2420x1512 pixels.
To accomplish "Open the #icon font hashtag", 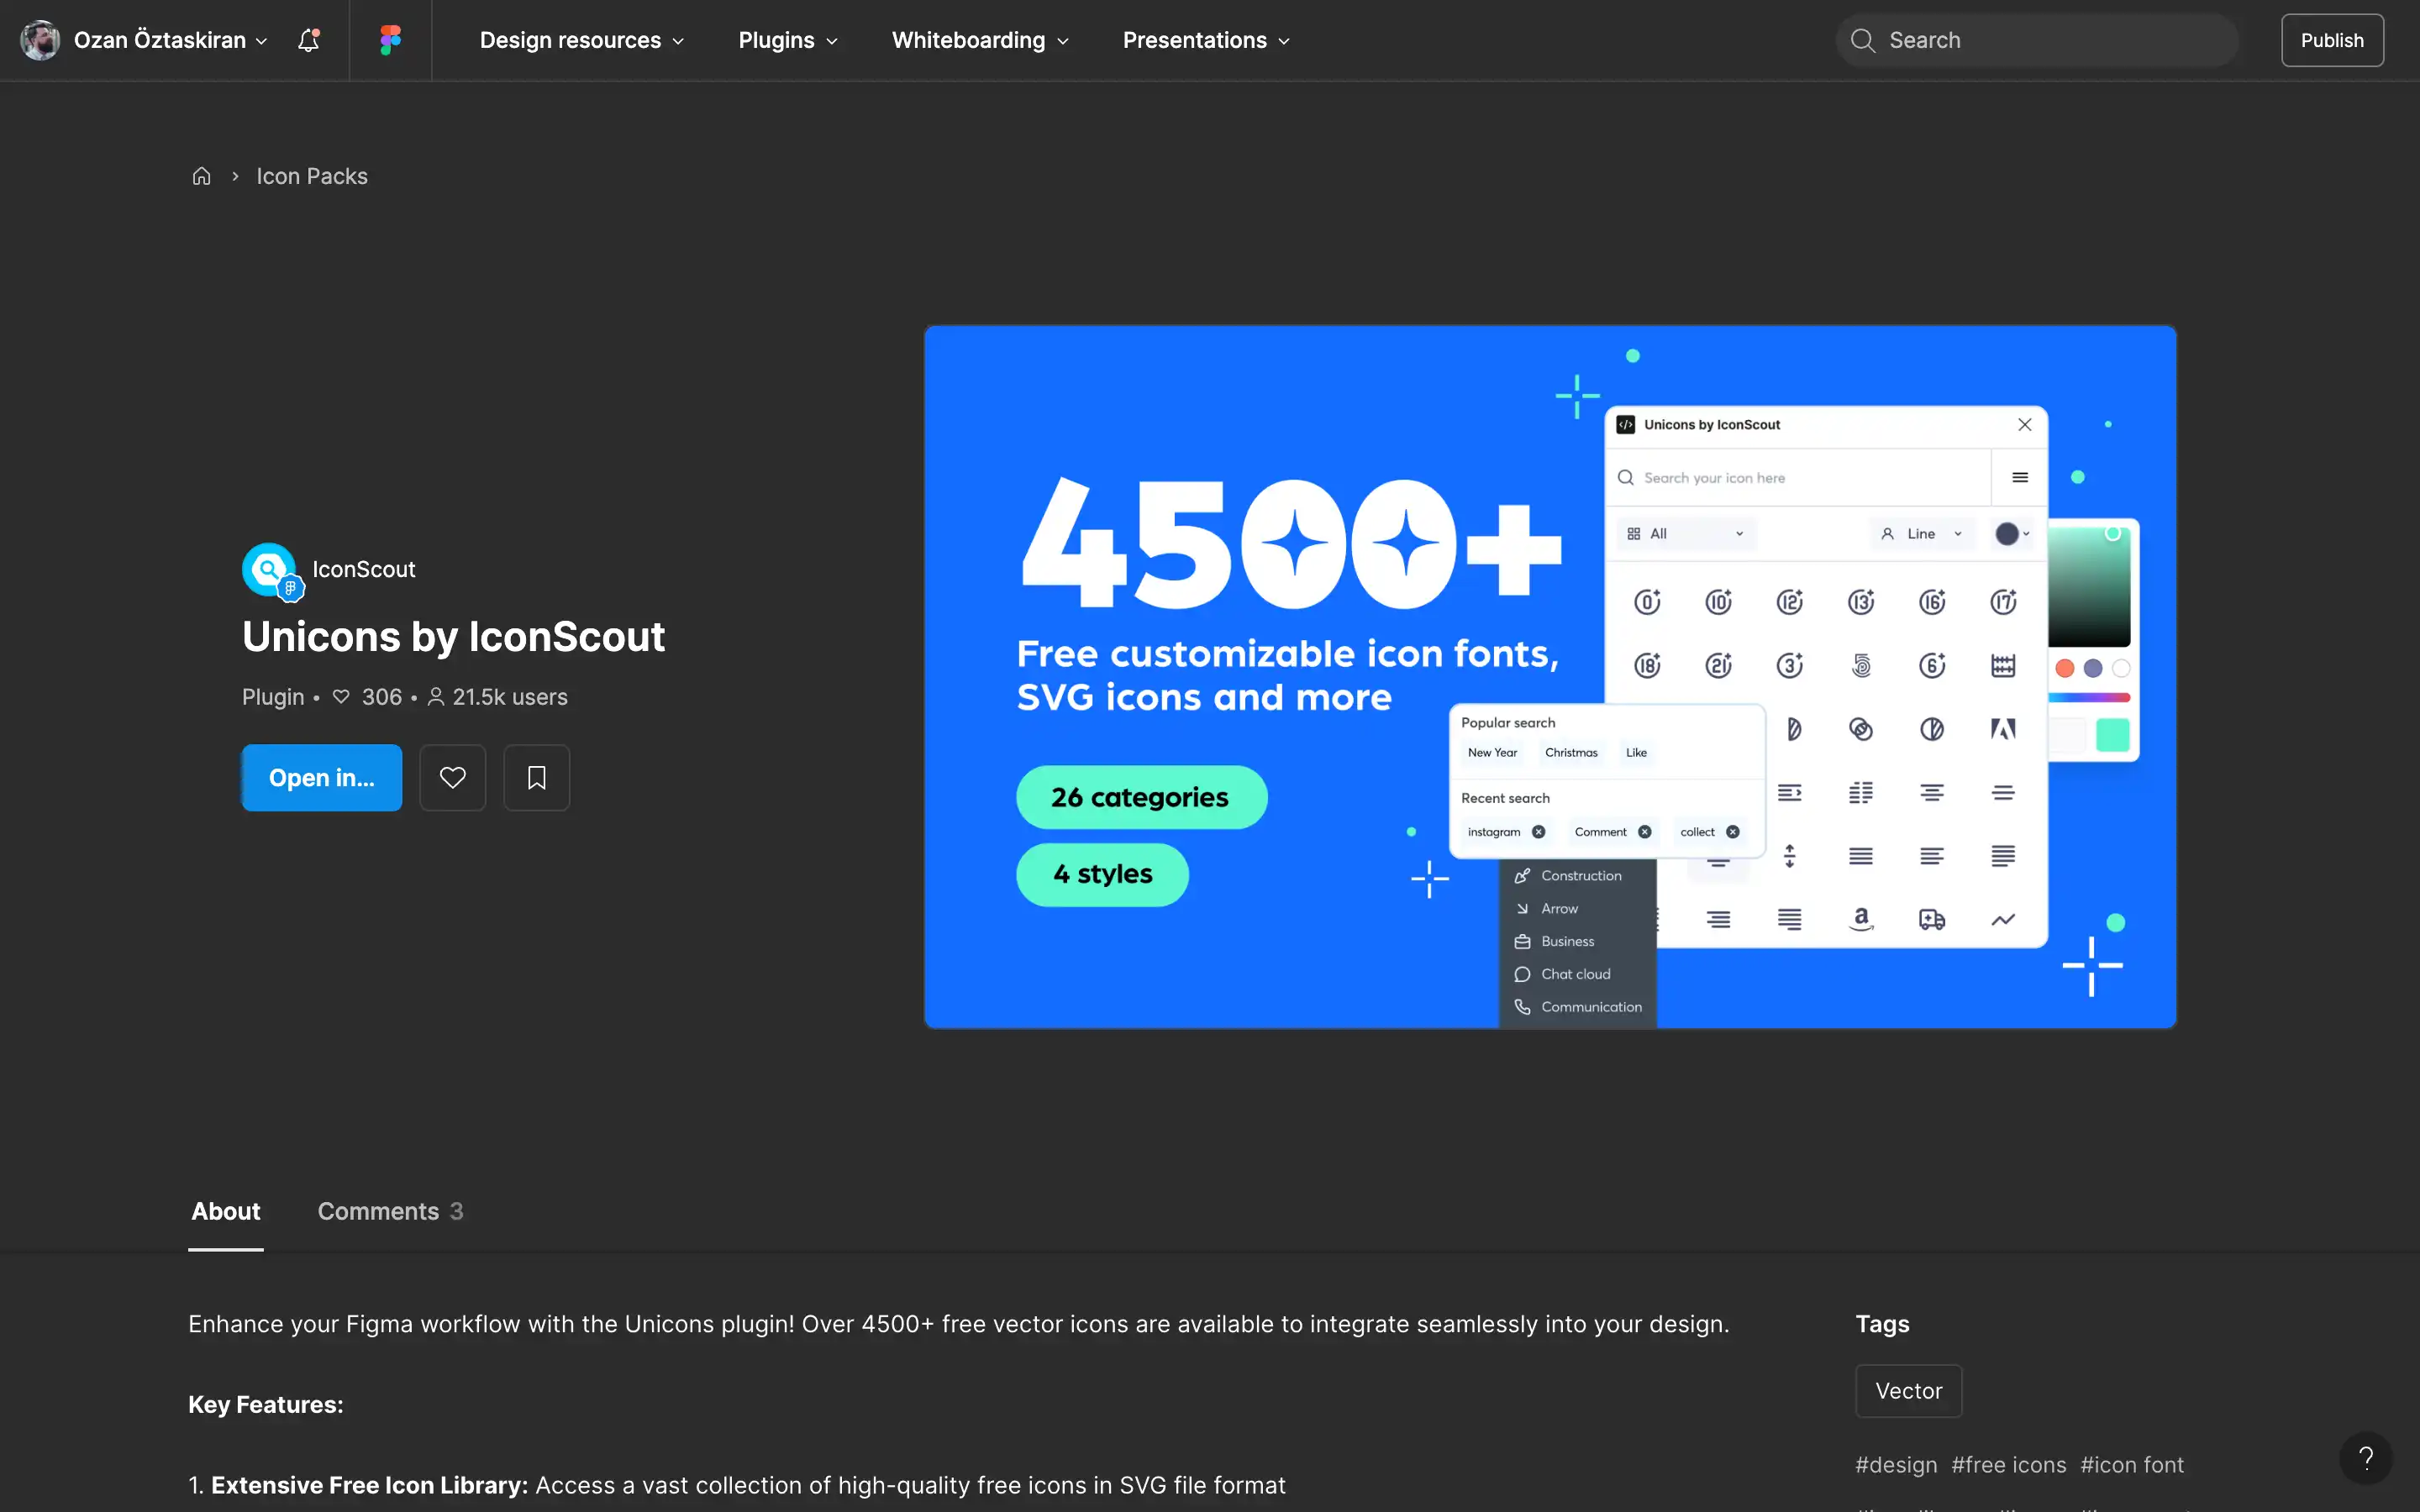I will 2132,1465.
